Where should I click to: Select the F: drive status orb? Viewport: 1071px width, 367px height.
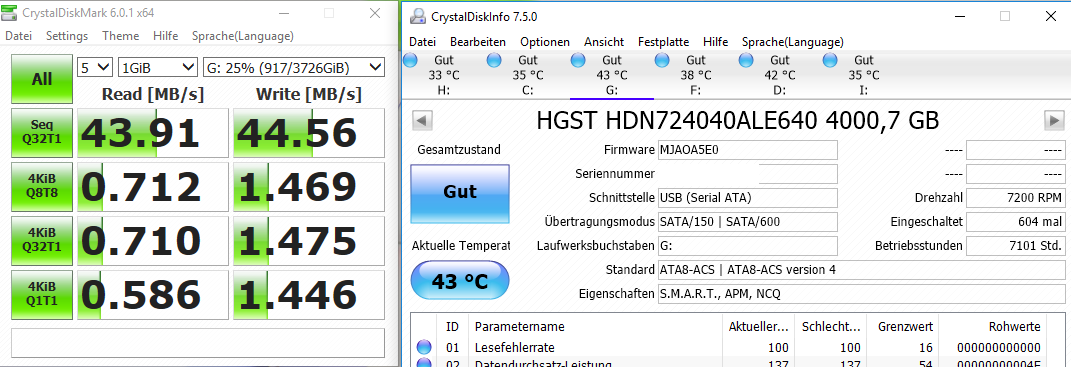click(663, 61)
